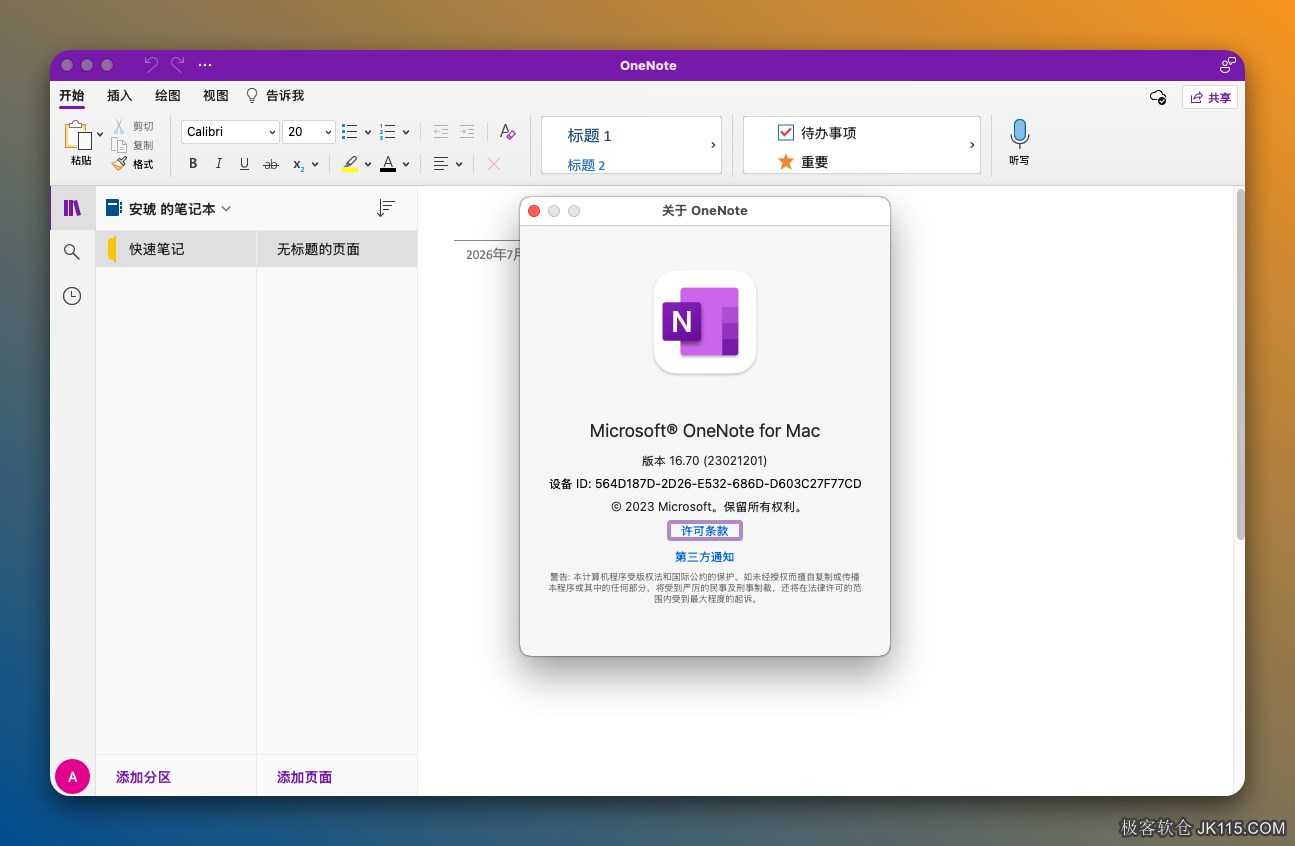The height and width of the screenshot is (846, 1295).
Task: Click the paragraph alignment icon
Action: [441, 164]
